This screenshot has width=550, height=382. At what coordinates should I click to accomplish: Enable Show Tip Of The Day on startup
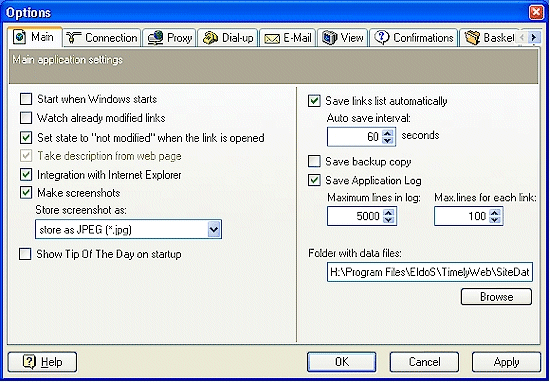click(25, 254)
